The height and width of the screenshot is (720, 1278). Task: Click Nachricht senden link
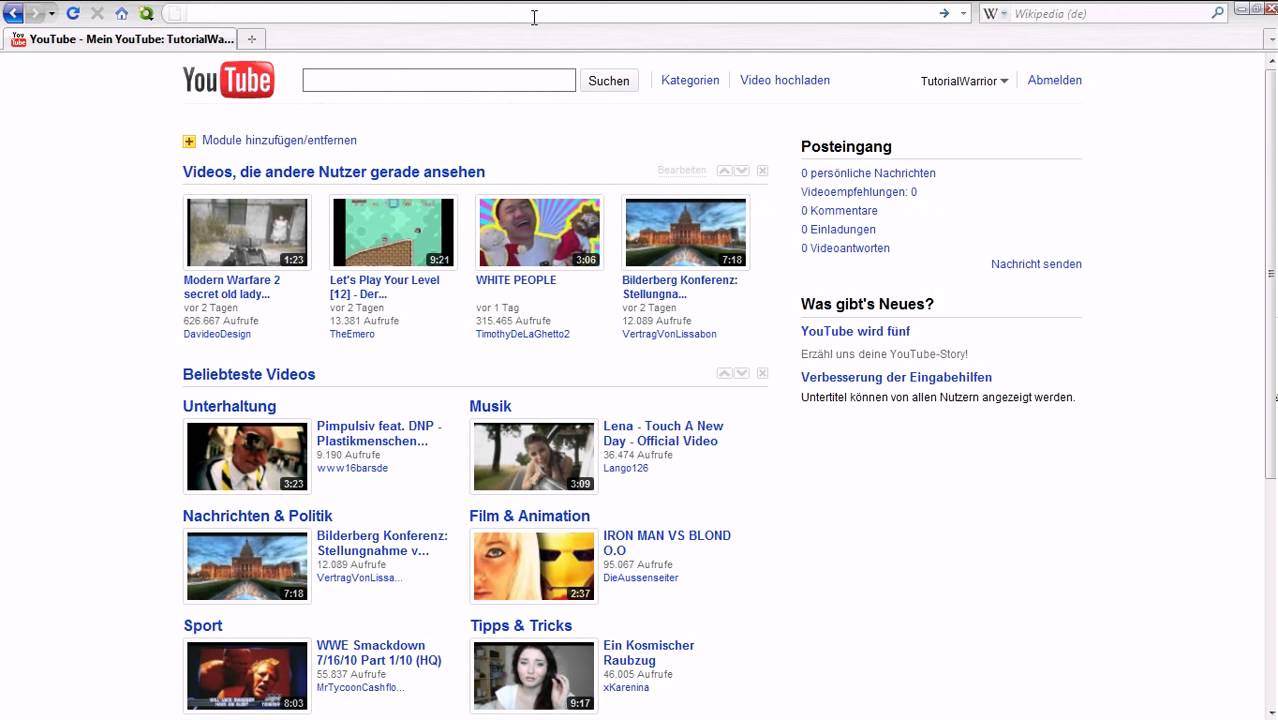tap(1036, 264)
